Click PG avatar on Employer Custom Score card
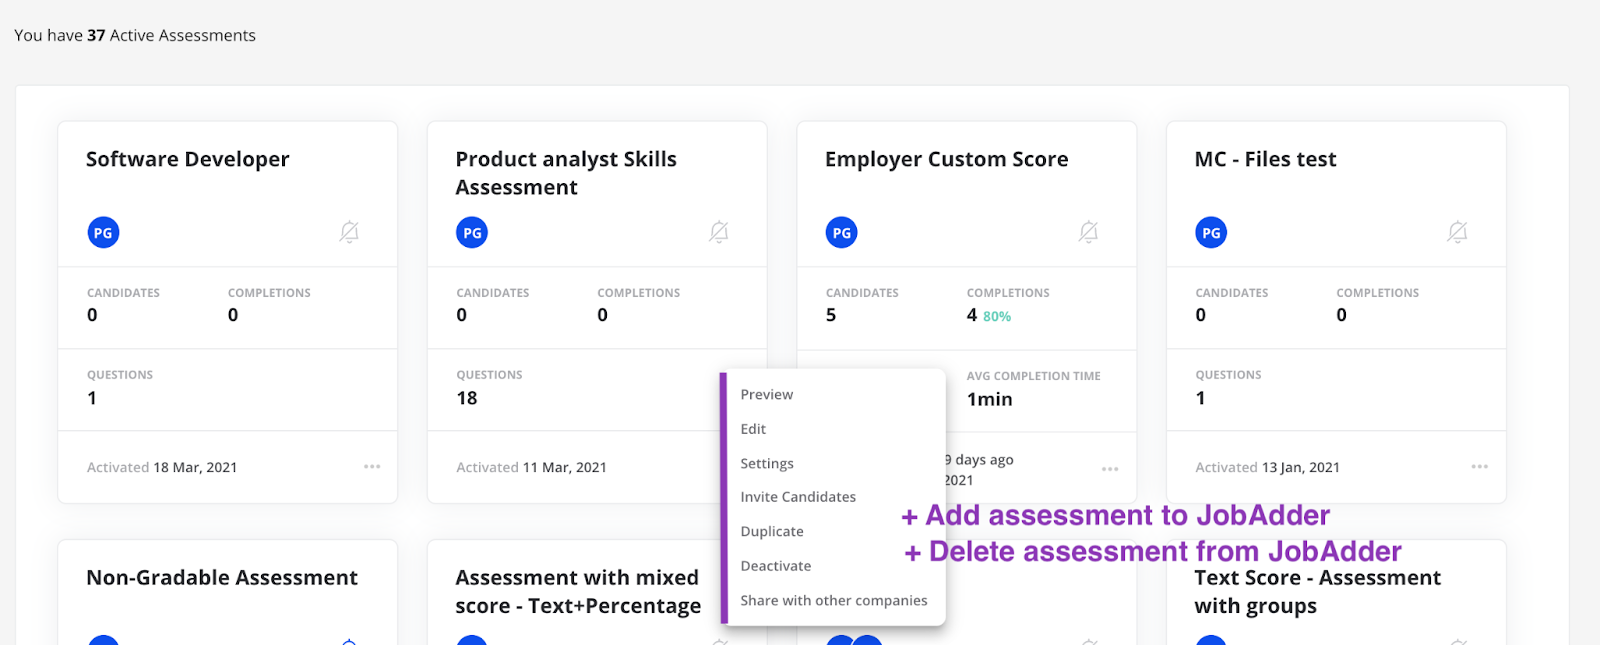Screen dimensions: 1600x645 [x=842, y=233]
